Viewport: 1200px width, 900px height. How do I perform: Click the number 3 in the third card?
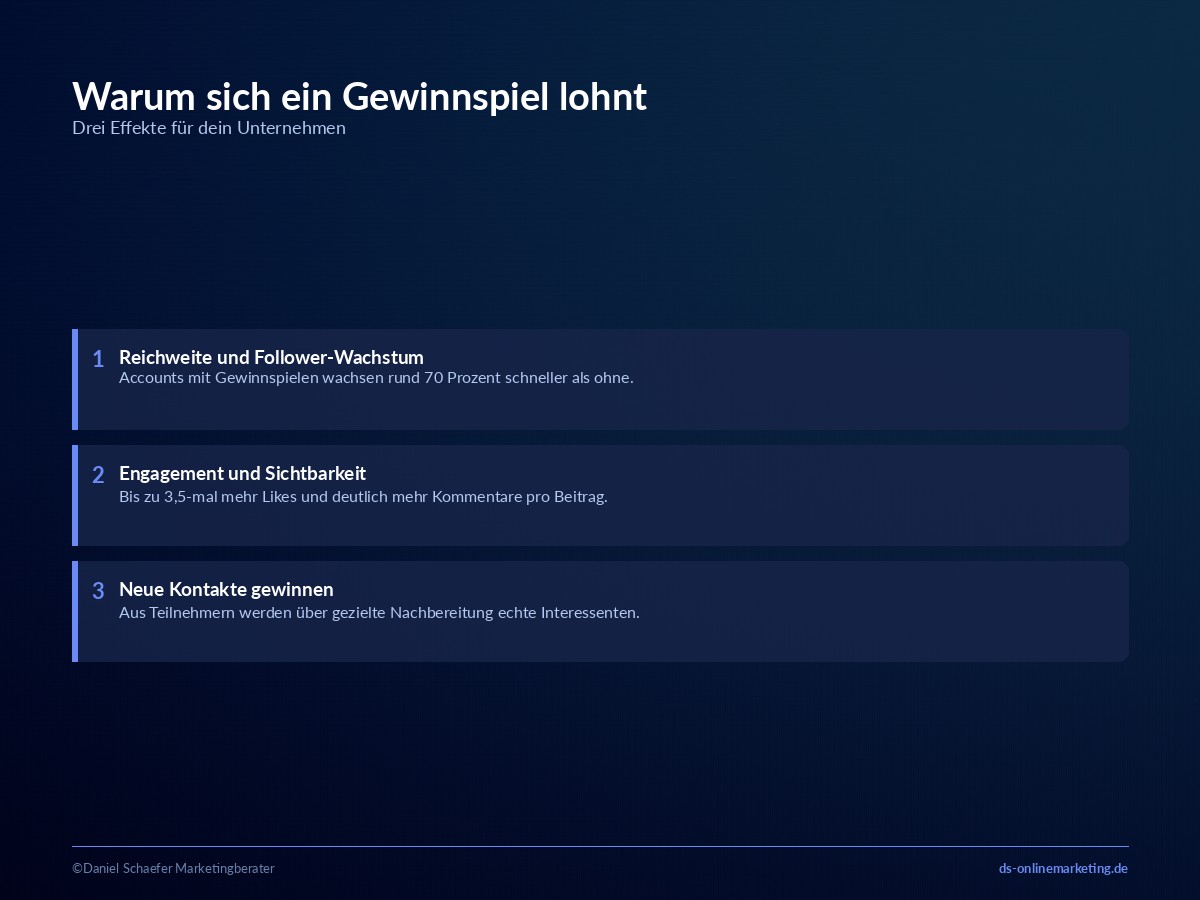coord(98,591)
